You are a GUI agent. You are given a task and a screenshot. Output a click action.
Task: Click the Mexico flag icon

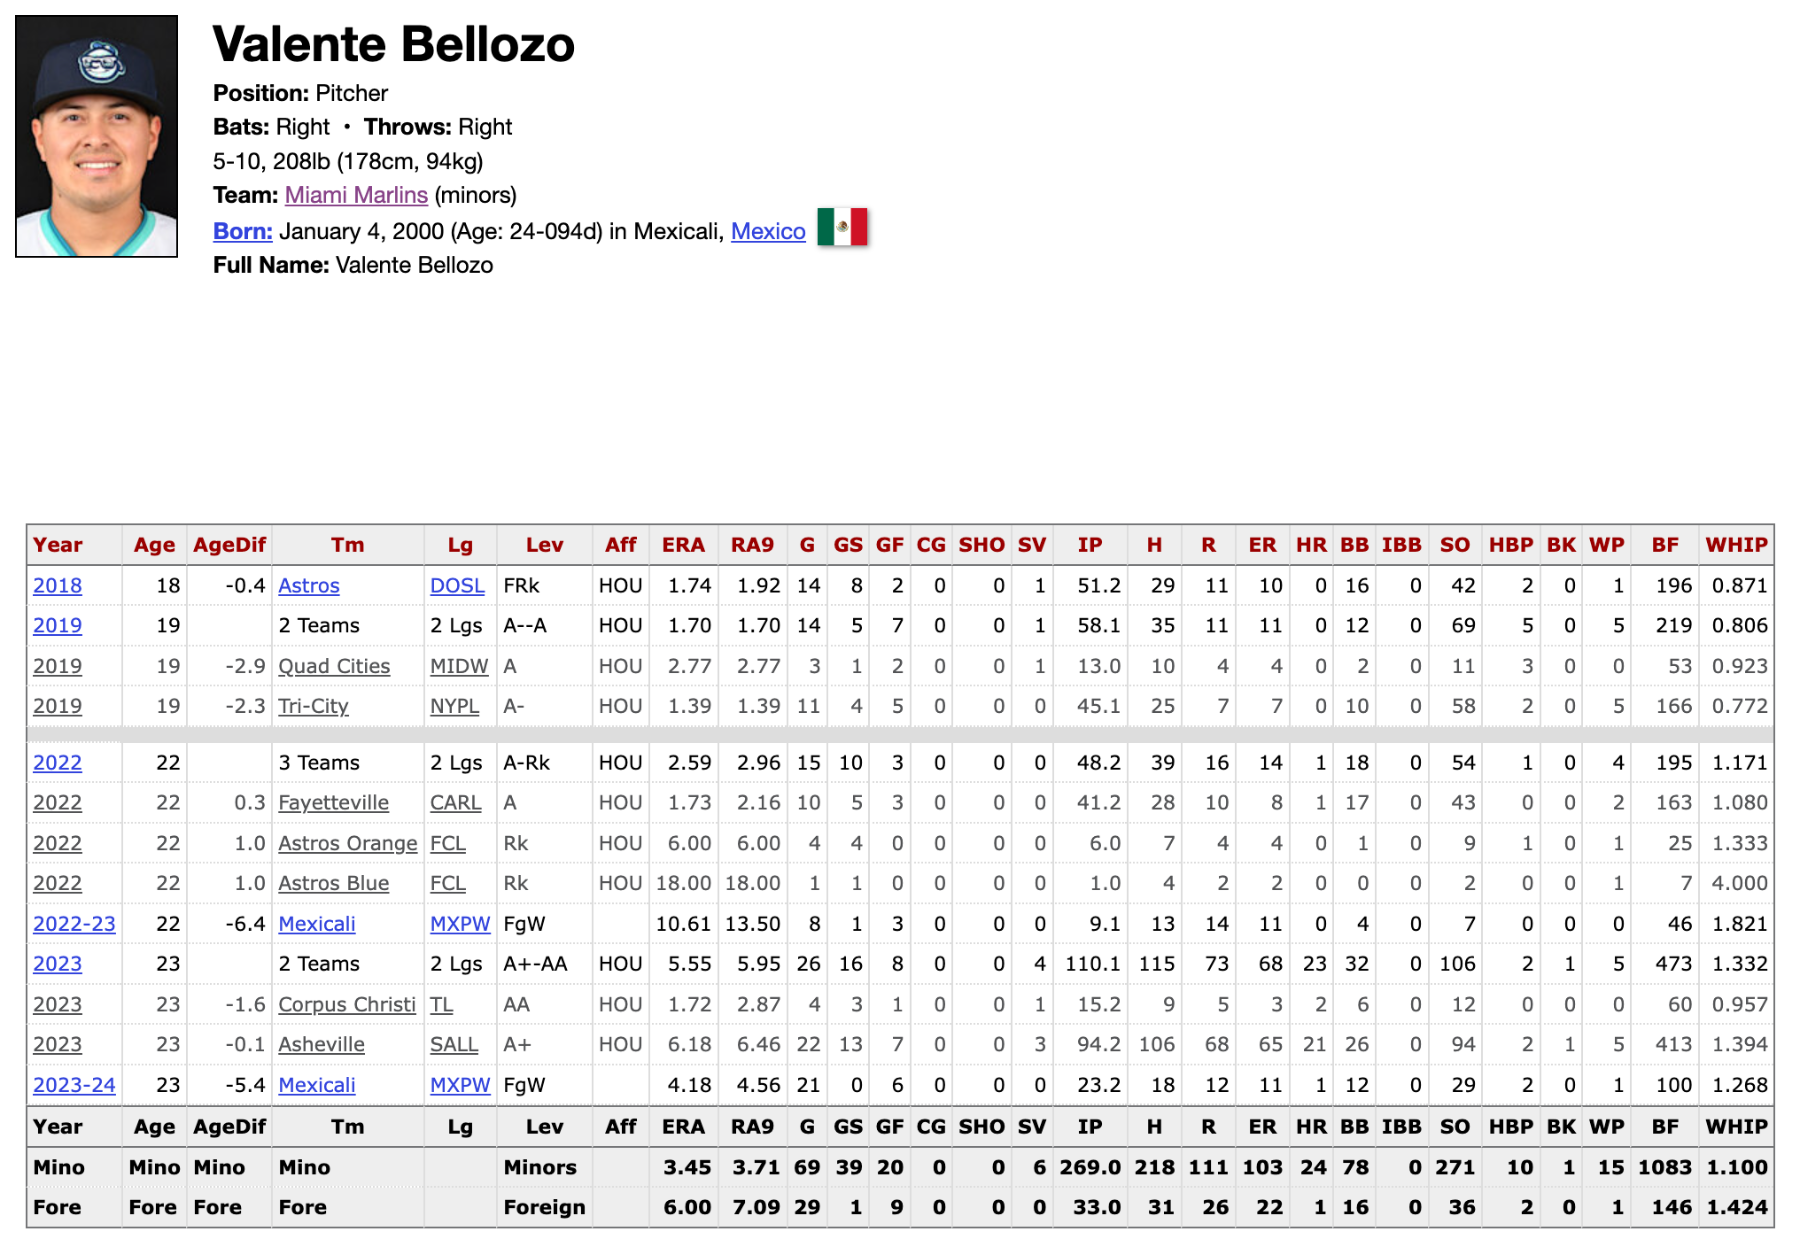pyautogui.click(x=842, y=228)
